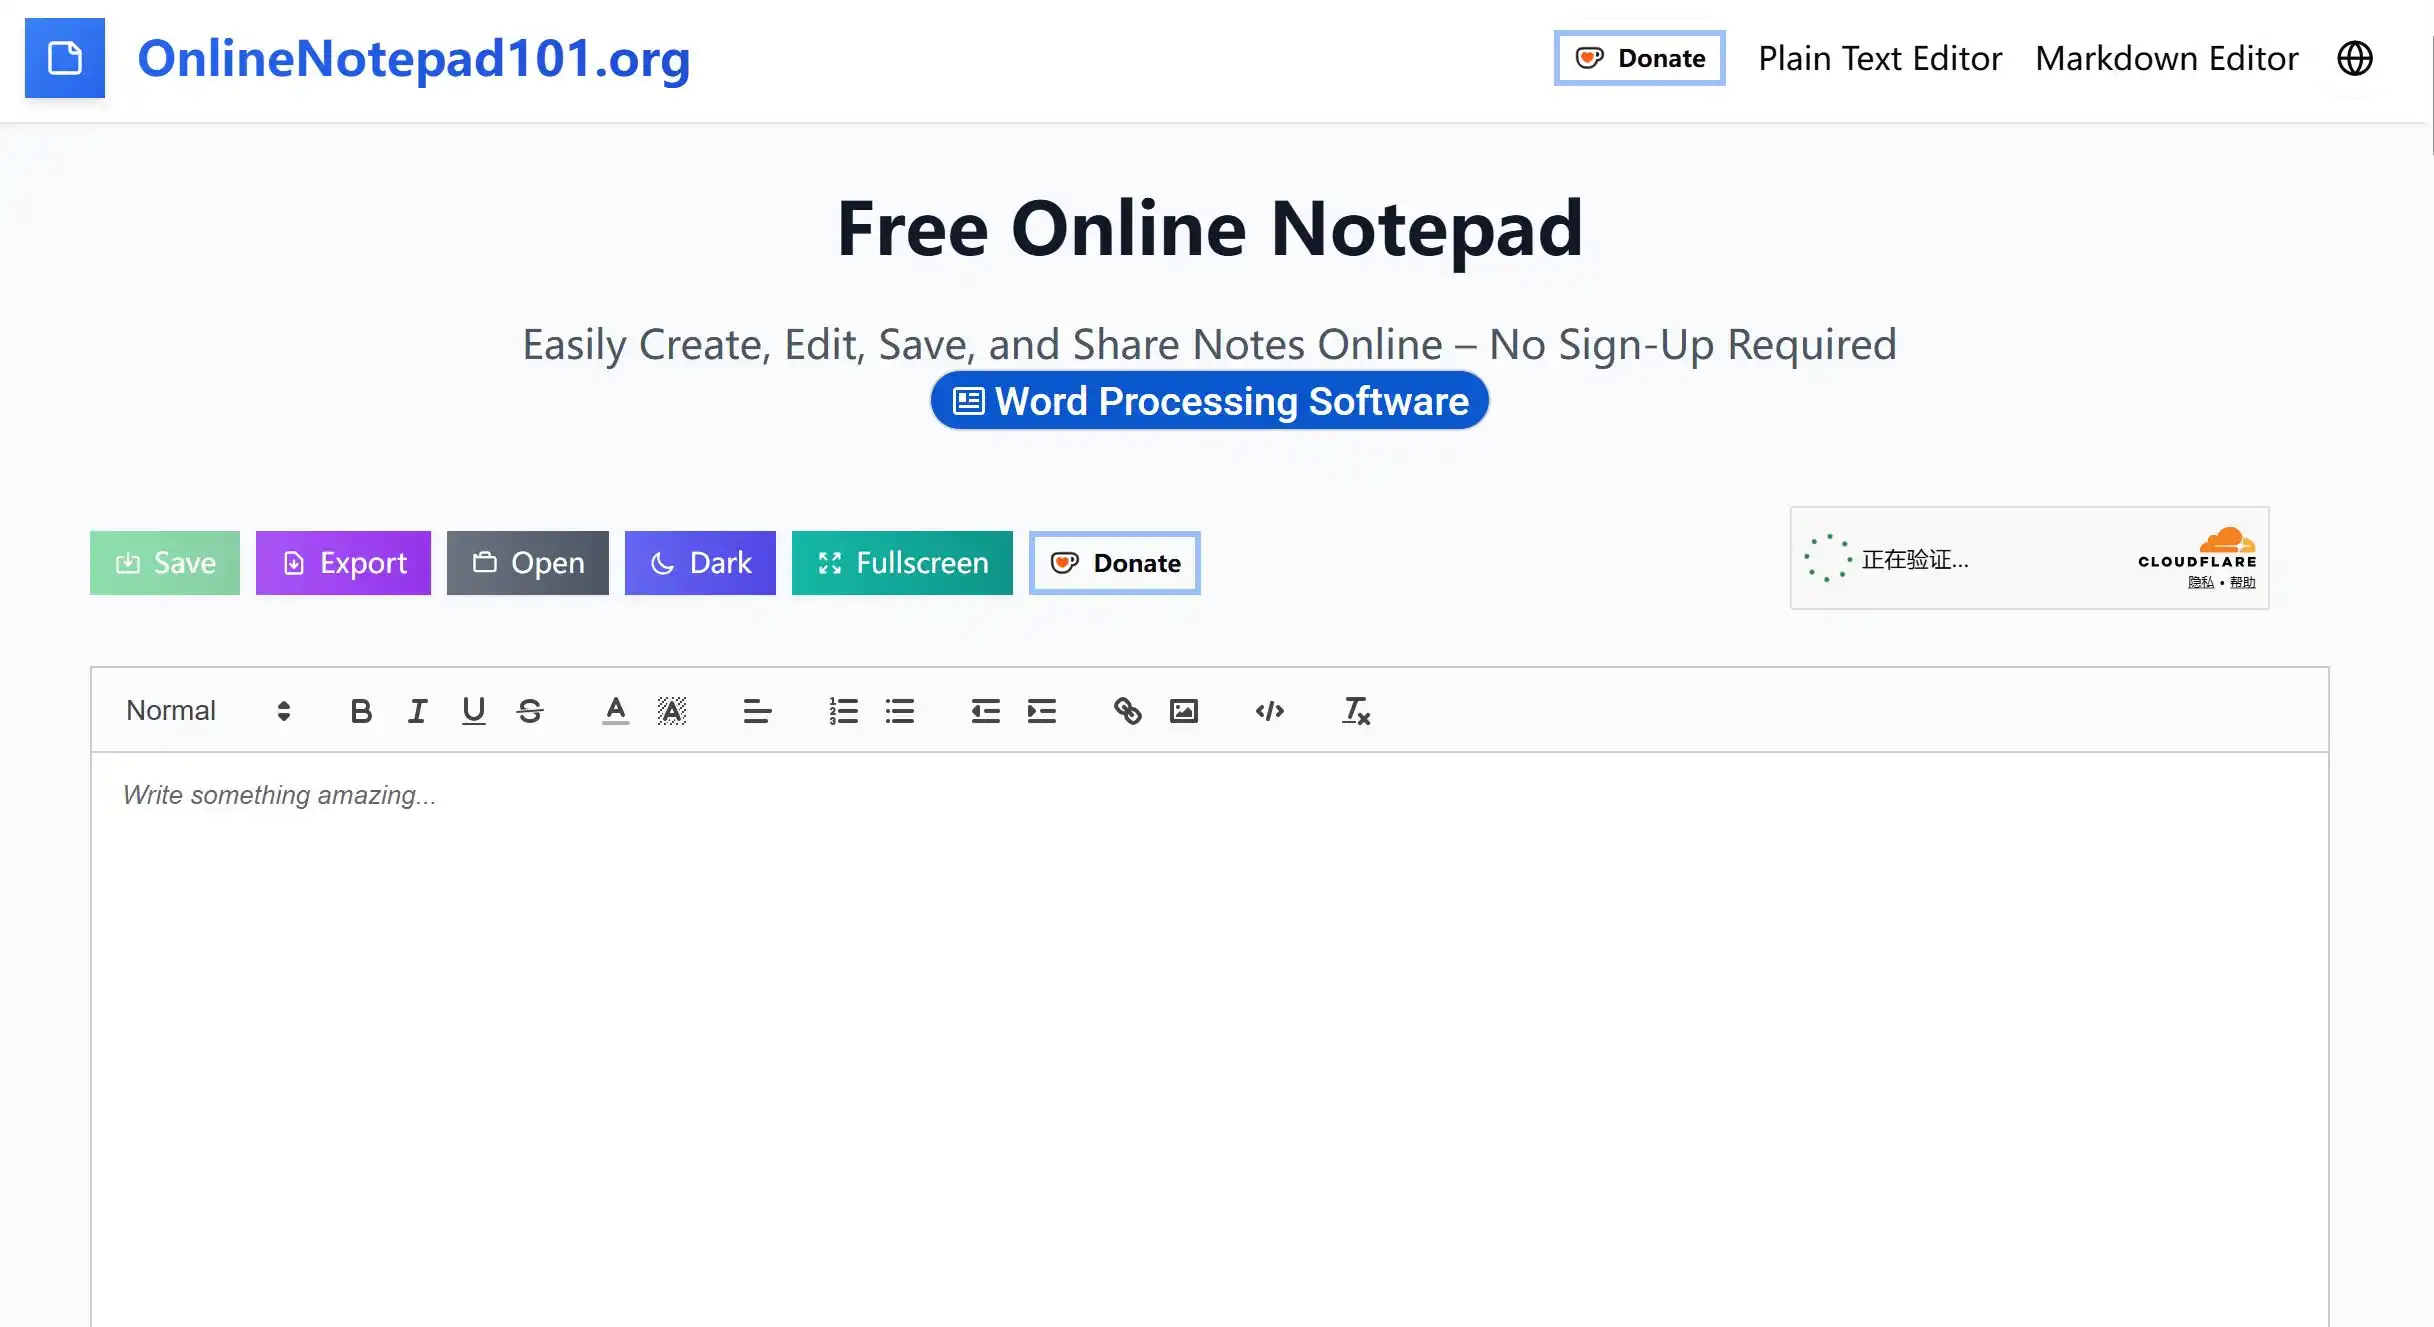Image resolution: width=2434 pixels, height=1327 pixels.
Task: Click the Save button
Action: (x=165, y=563)
